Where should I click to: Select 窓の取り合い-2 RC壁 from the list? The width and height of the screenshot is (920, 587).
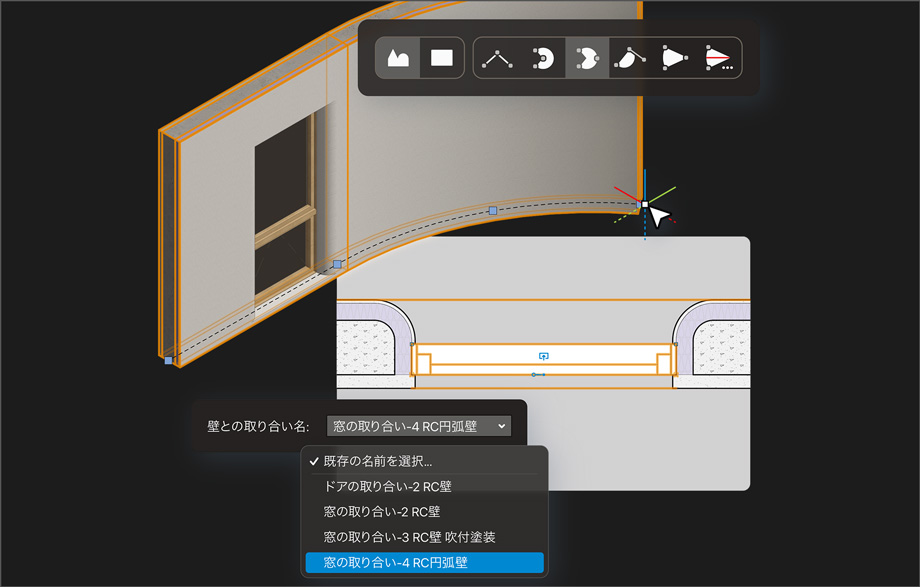coord(424,512)
